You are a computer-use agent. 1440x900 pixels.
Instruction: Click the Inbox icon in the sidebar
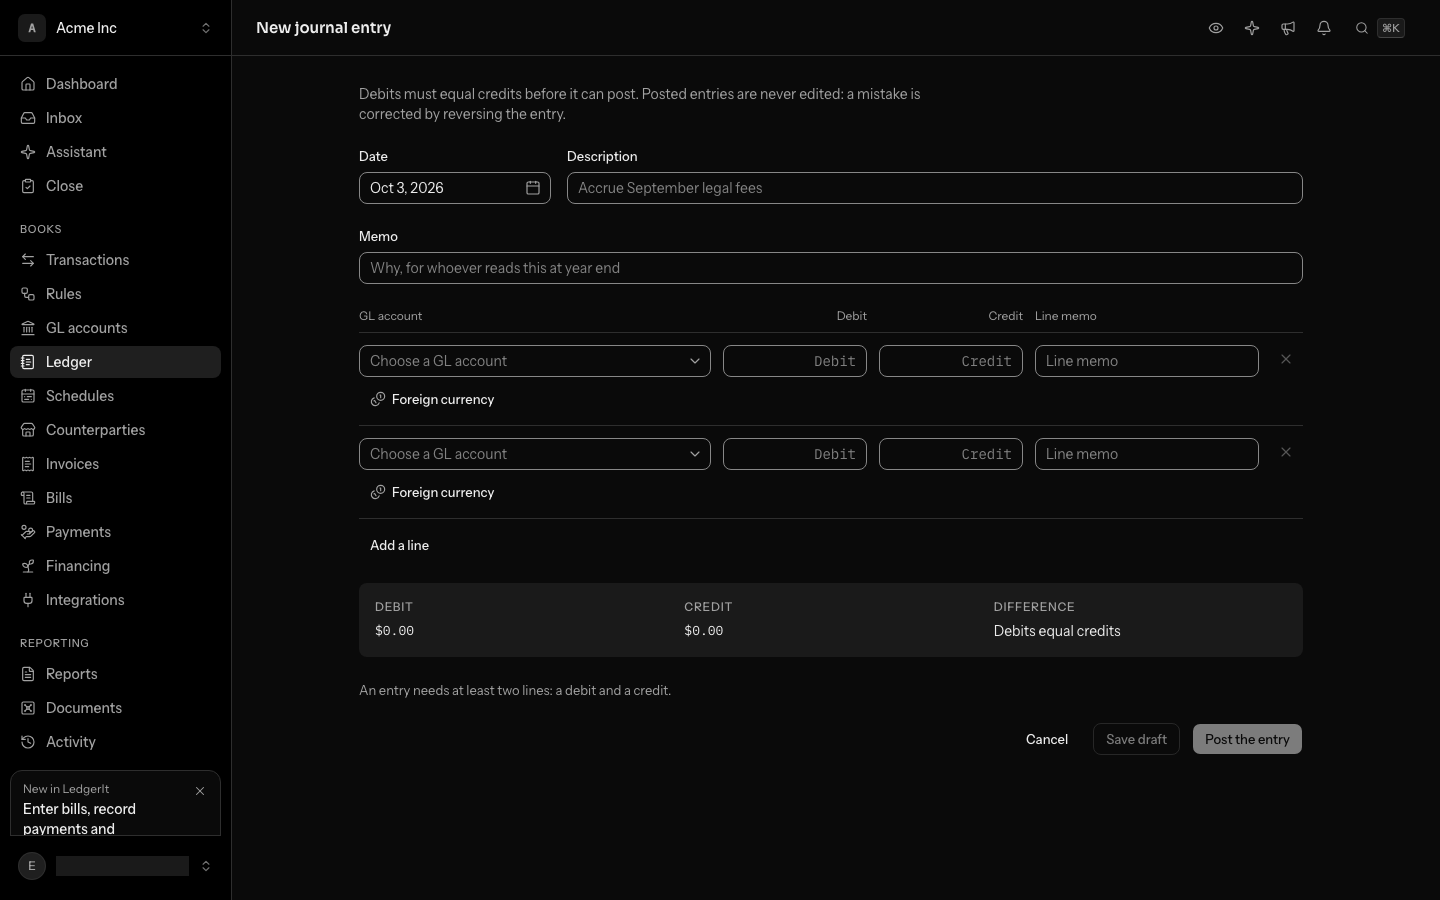tap(28, 118)
